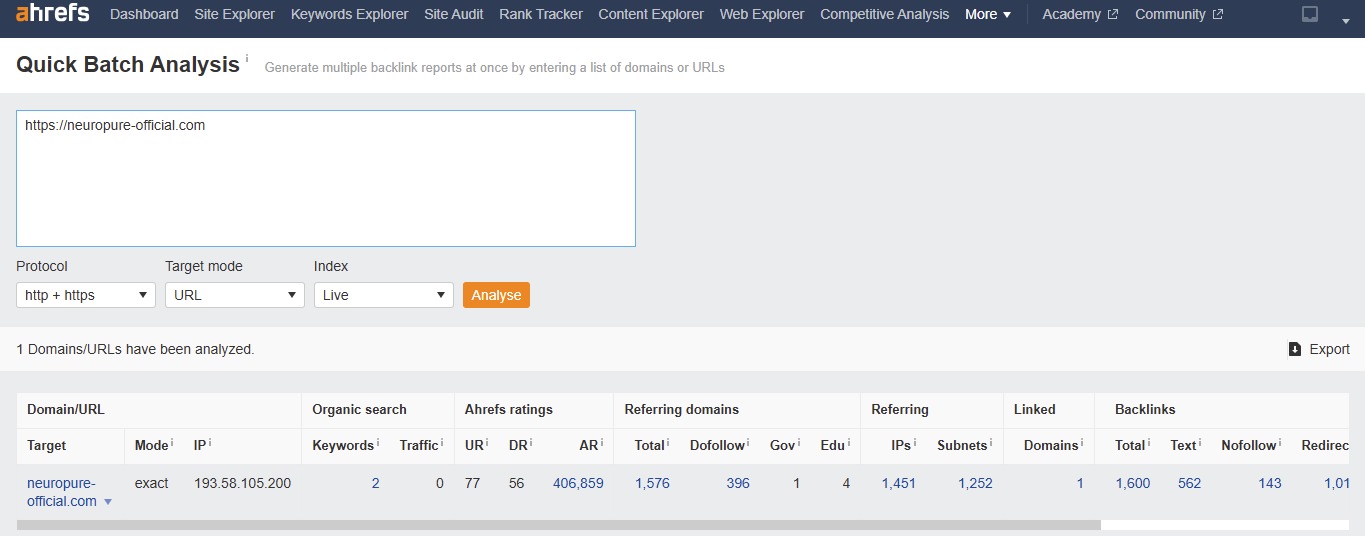Click the Community external link icon
The image size is (1365, 536).
1217,15
